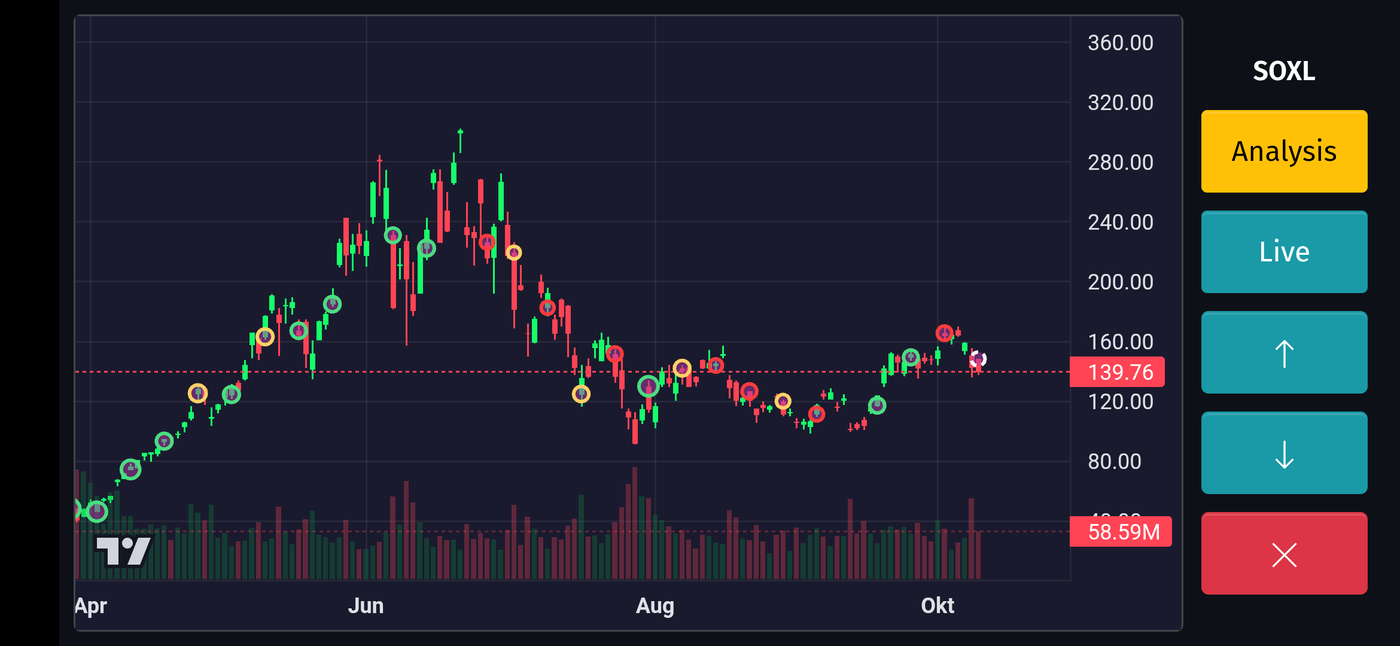The width and height of the screenshot is (1400, 646).
Task: Click the current price label 139.76
Action: pos(1117,373)
